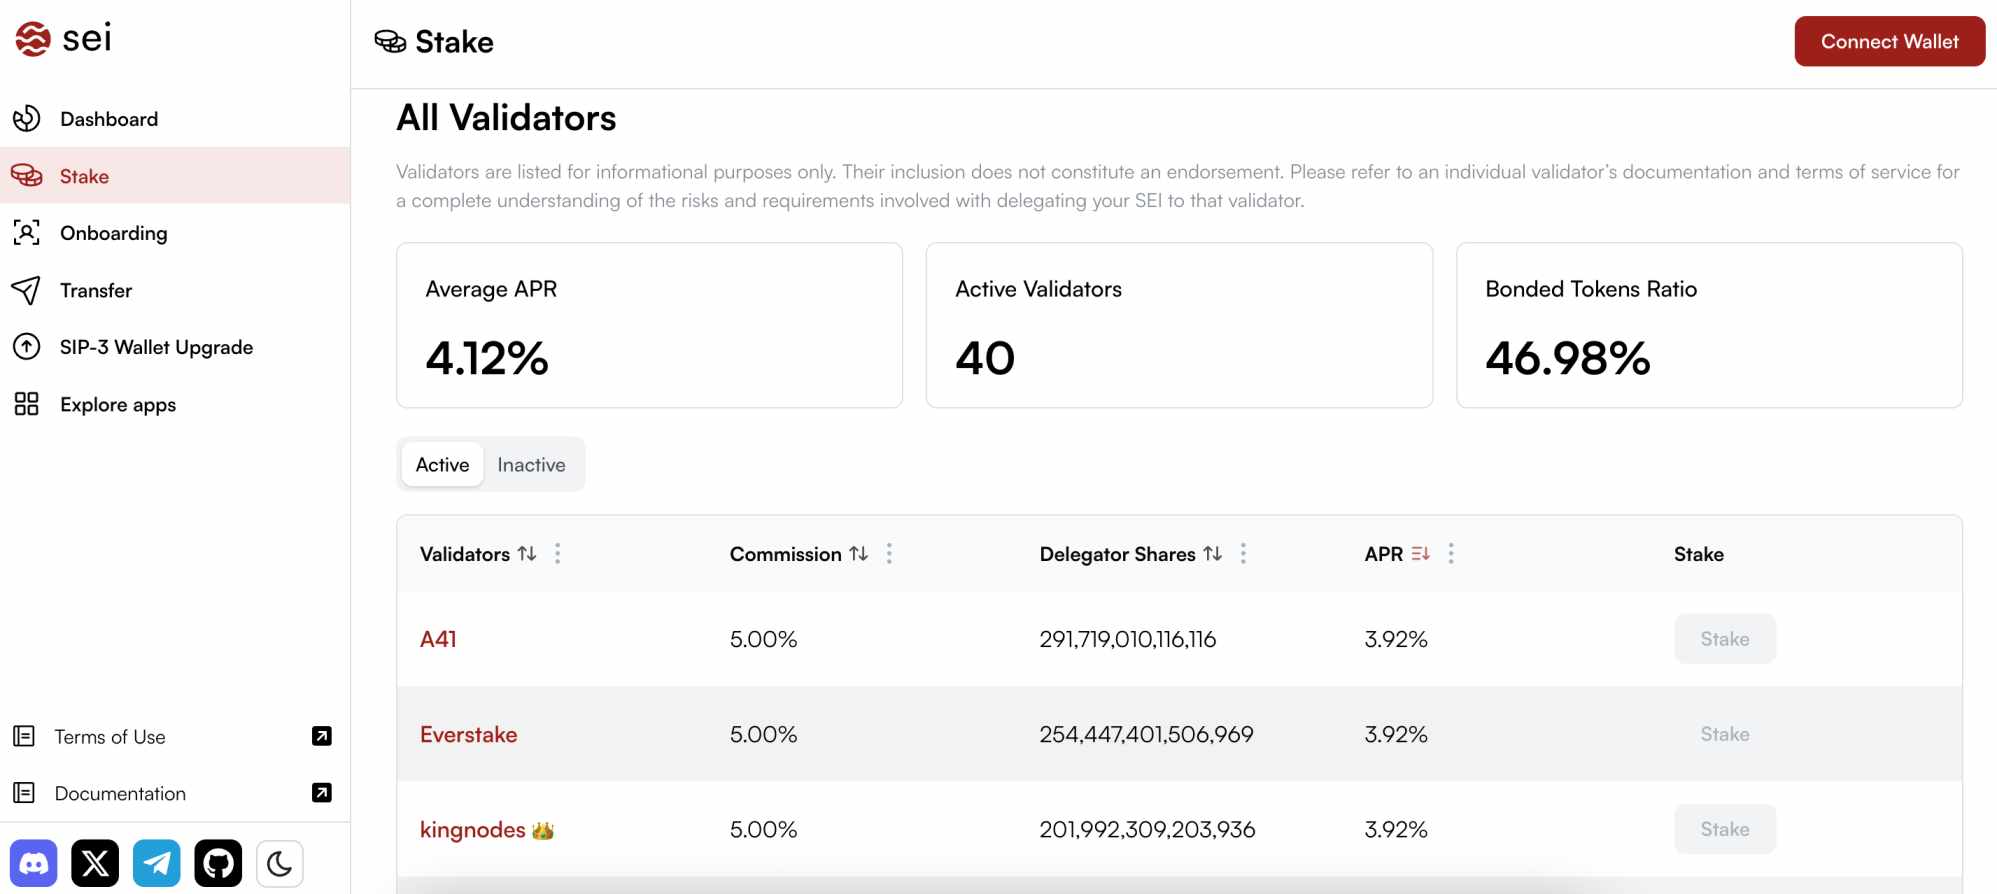Click the Stake page title icon in the header
Image resolution: width=1997 pixels, height=894 pixels.
tap(390, 41)
